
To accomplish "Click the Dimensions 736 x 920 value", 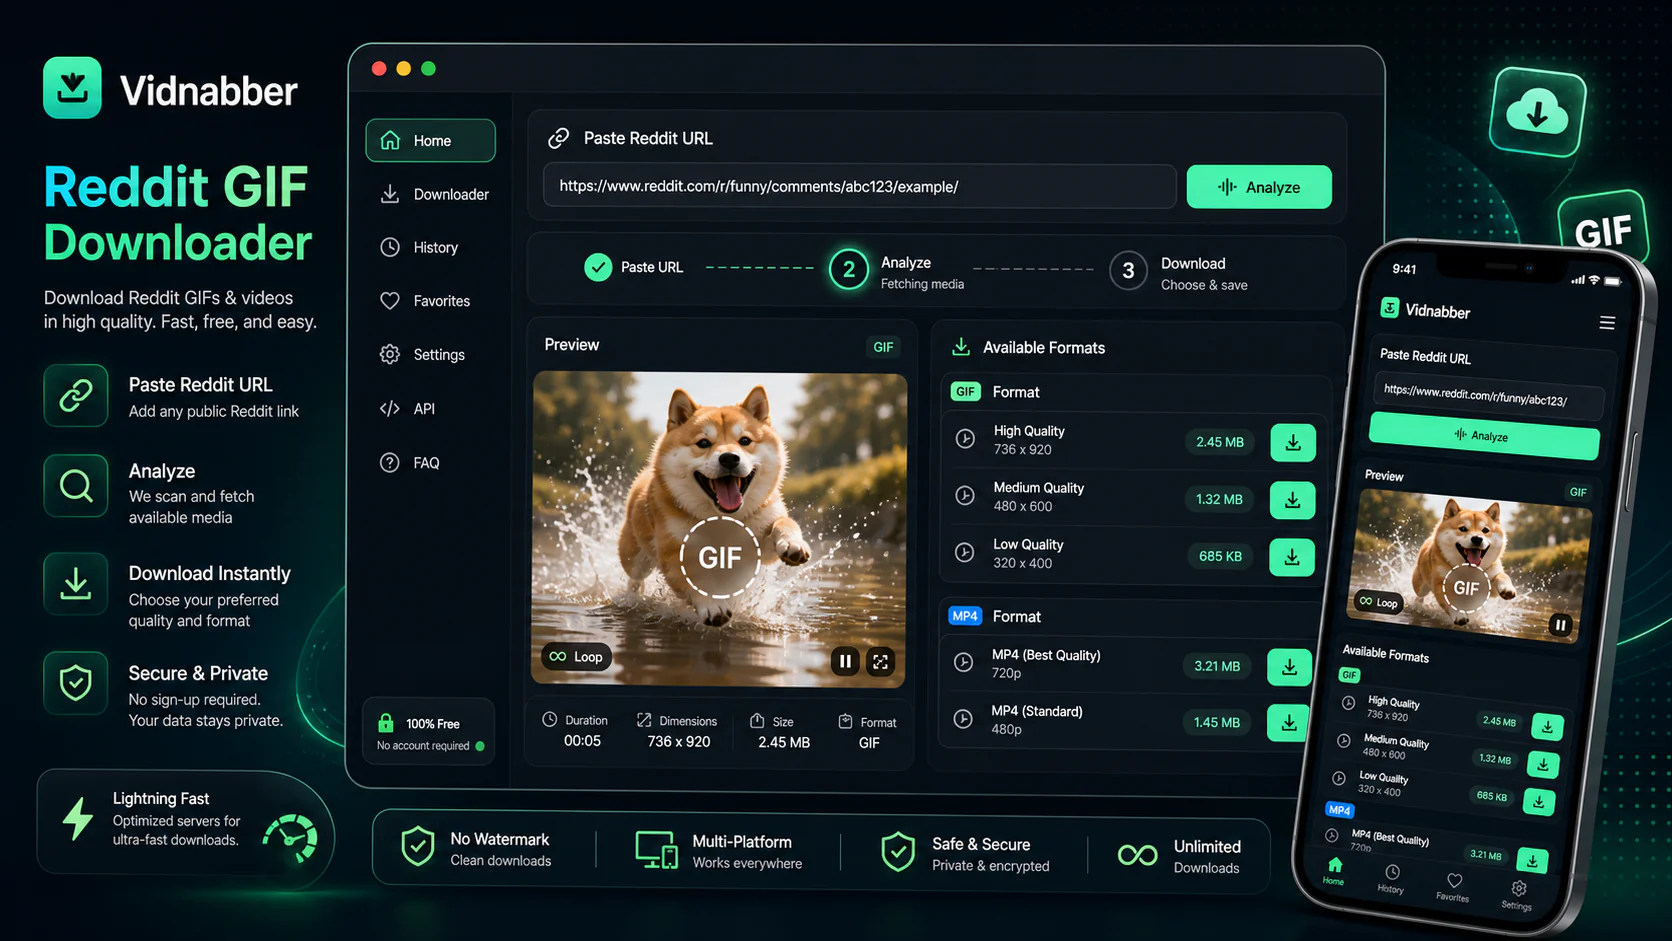I will click(679, 742).
